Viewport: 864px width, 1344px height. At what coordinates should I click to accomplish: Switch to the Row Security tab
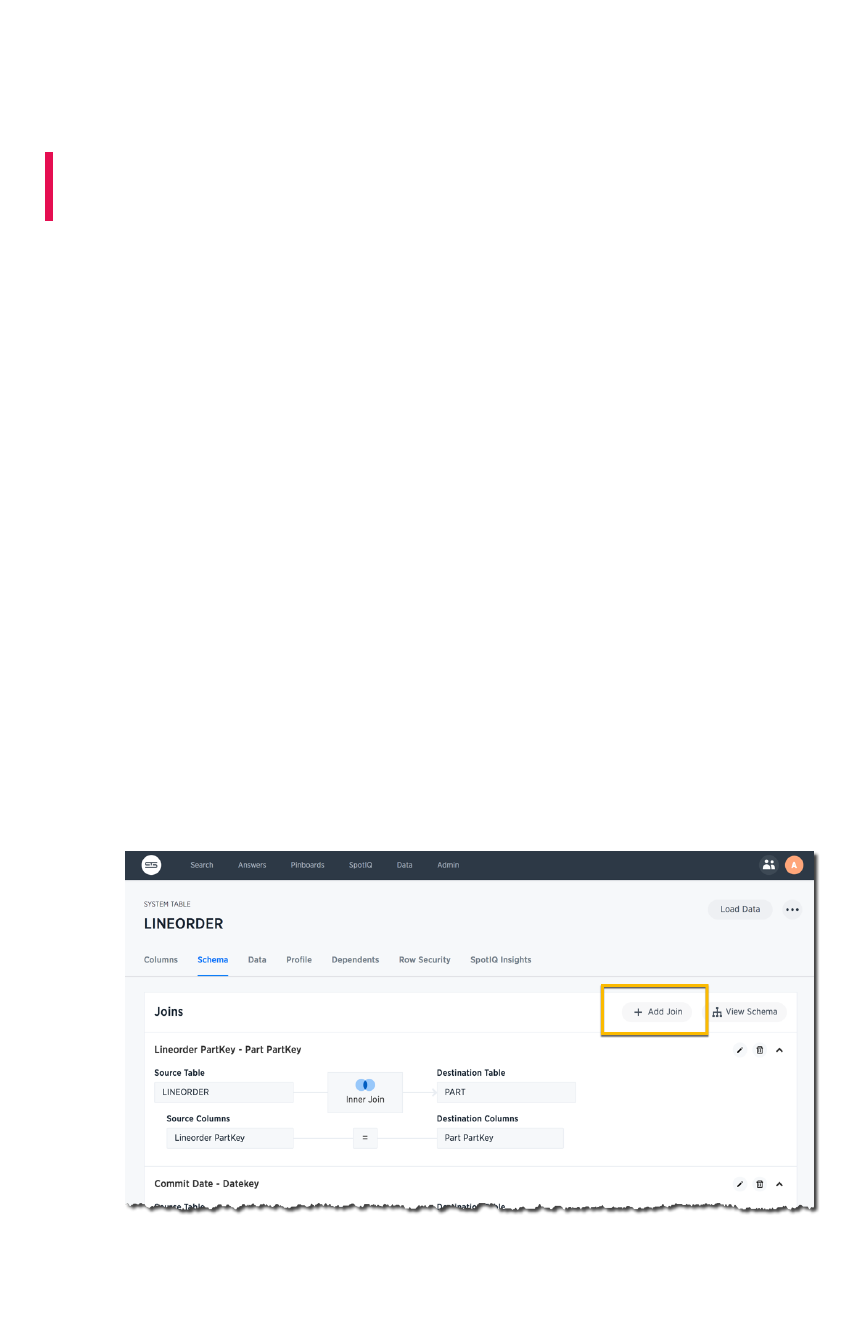[425, 959]
